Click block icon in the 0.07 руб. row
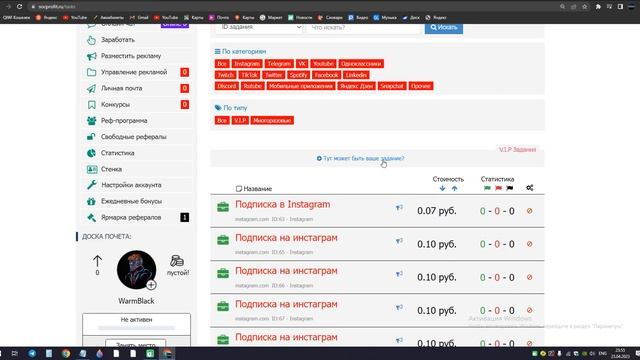 click(x=529, y=211)
